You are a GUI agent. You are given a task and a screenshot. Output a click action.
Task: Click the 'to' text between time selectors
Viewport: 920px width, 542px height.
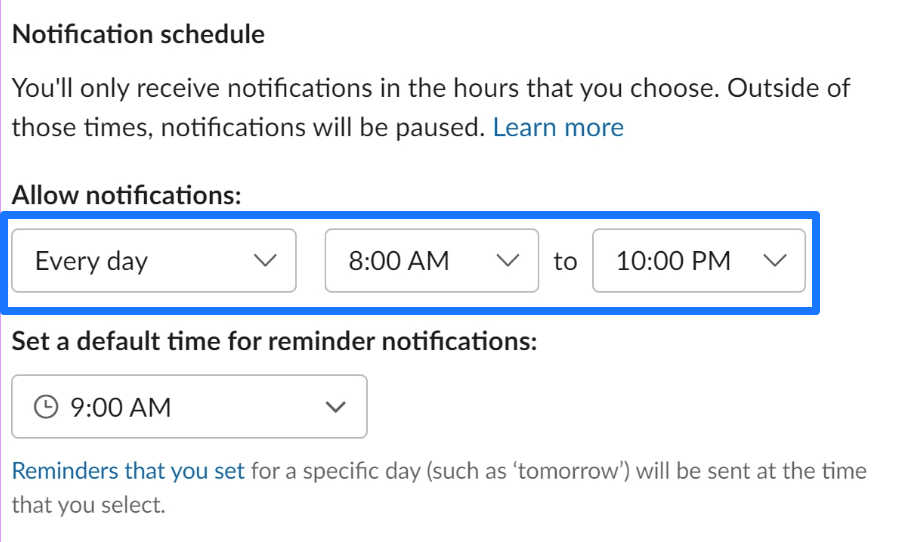click(565, 262)
